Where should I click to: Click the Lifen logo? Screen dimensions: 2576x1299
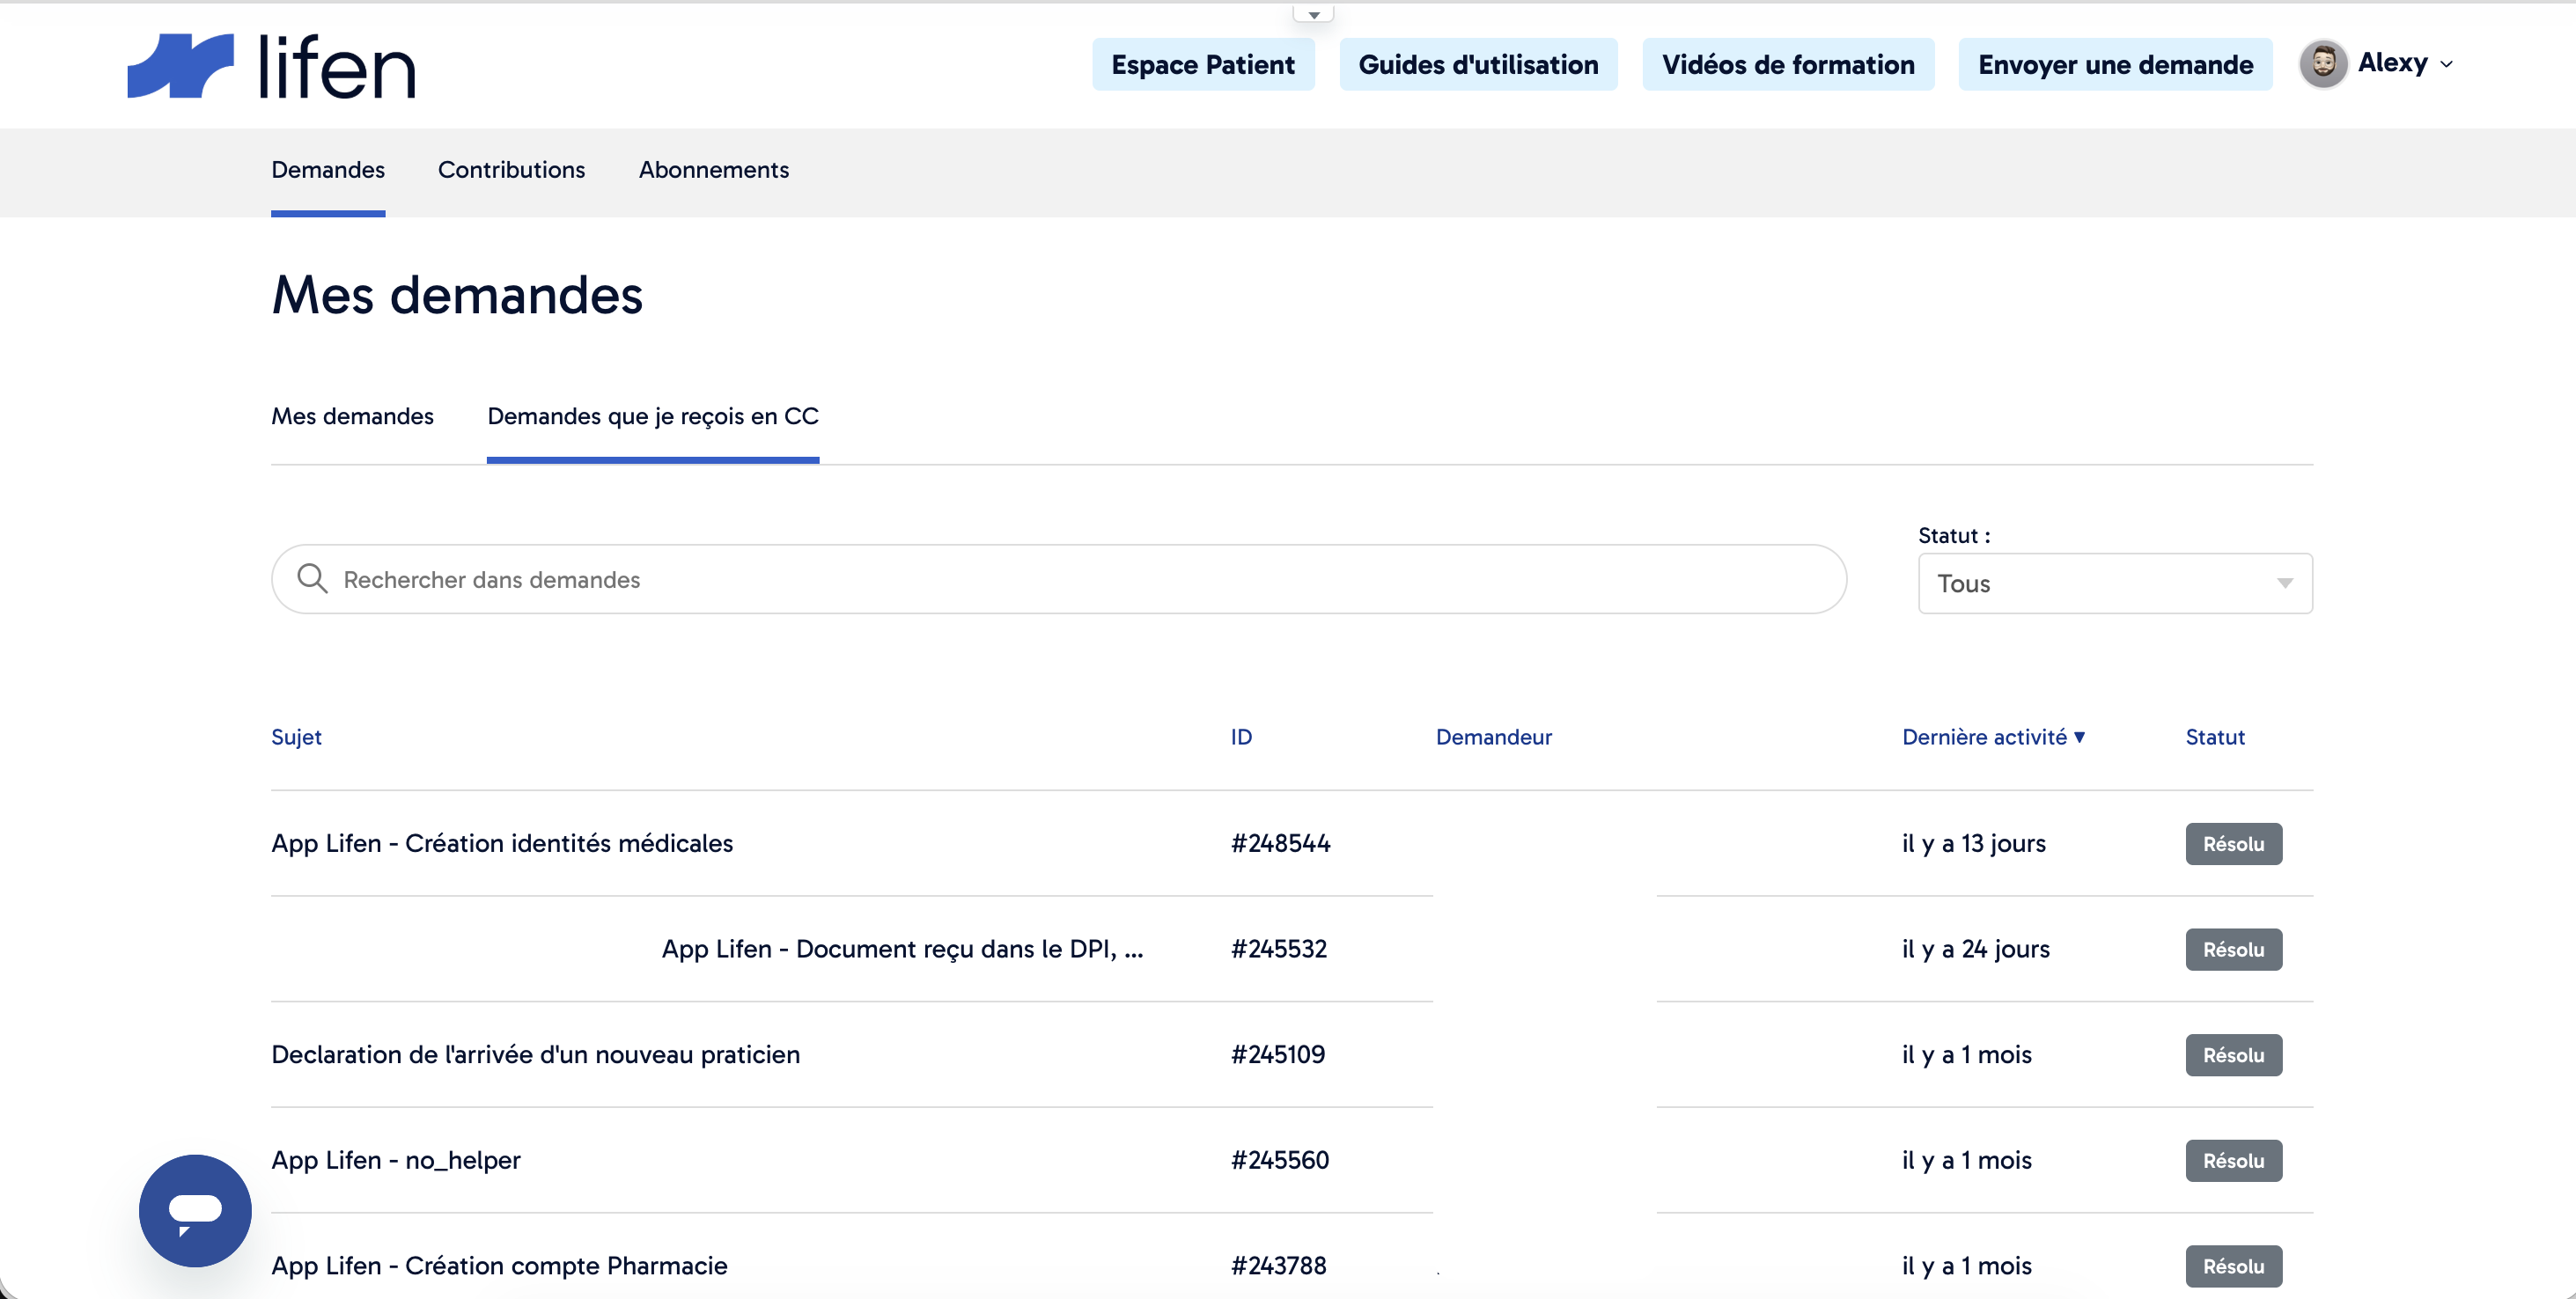[271, 66]
